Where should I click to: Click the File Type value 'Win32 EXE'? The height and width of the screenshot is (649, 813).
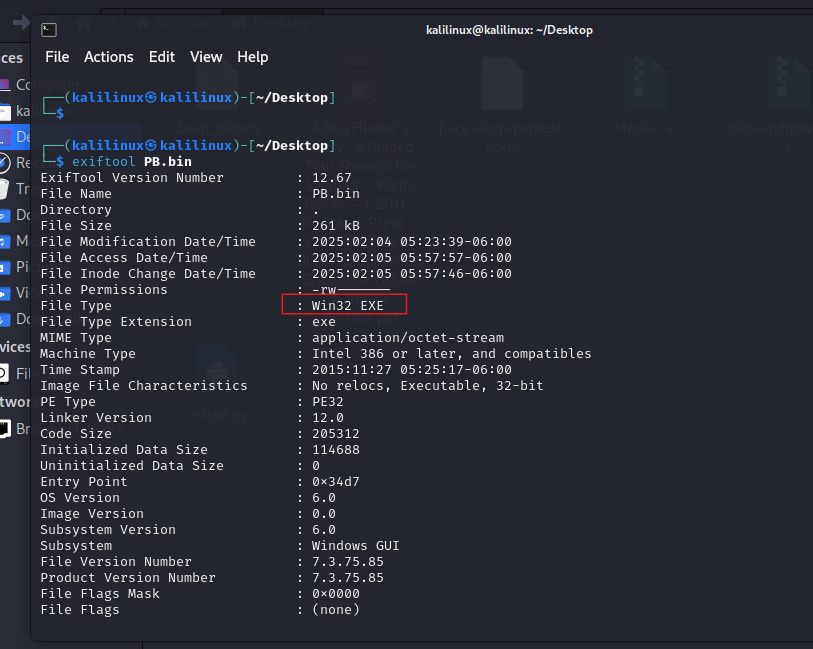[347, 306]
